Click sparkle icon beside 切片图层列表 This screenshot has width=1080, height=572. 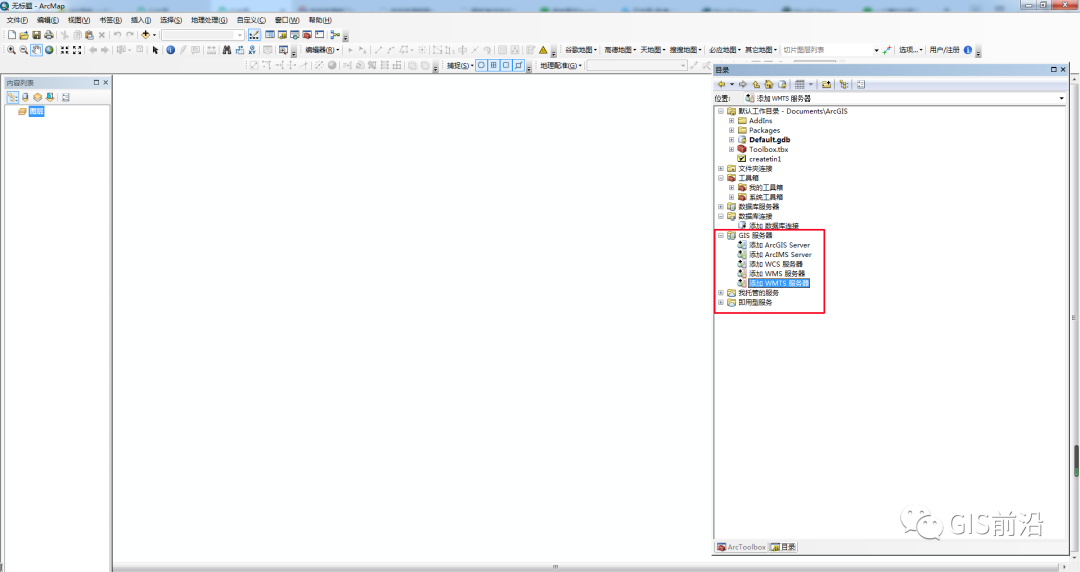coord(886,50)
